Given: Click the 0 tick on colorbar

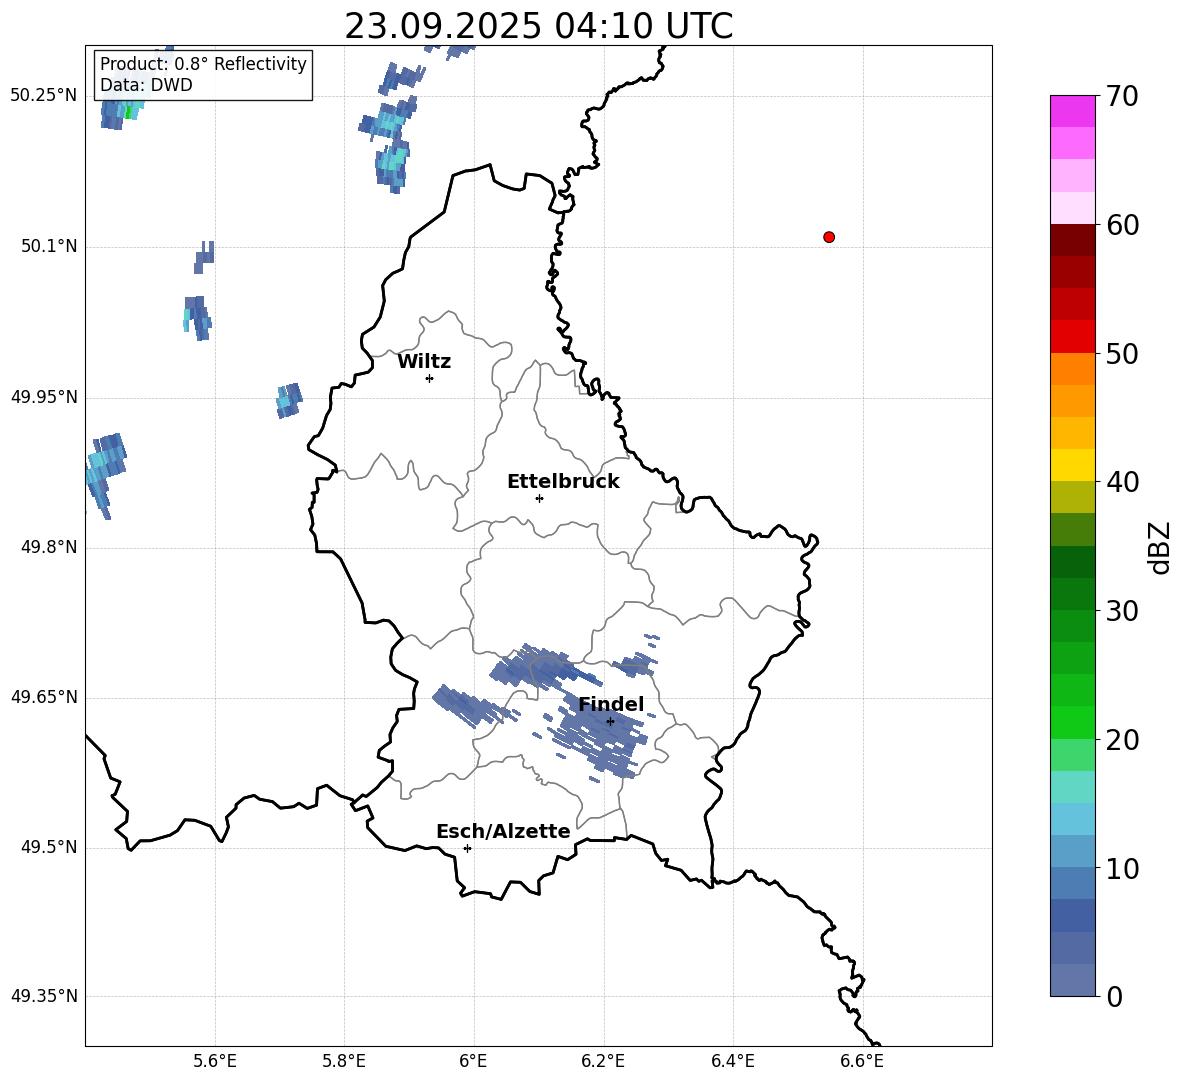Looking at the screenshot, I should [1115, 996].
